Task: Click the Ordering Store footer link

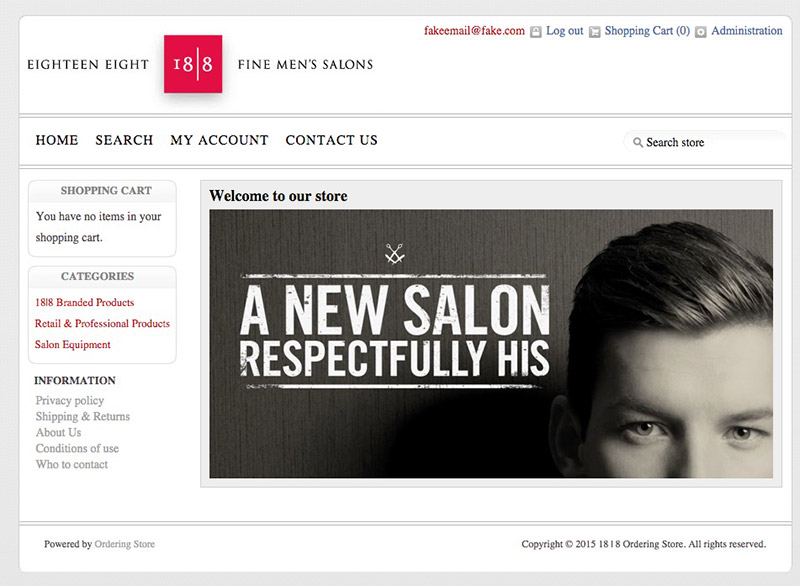Action: click(124, 544)
